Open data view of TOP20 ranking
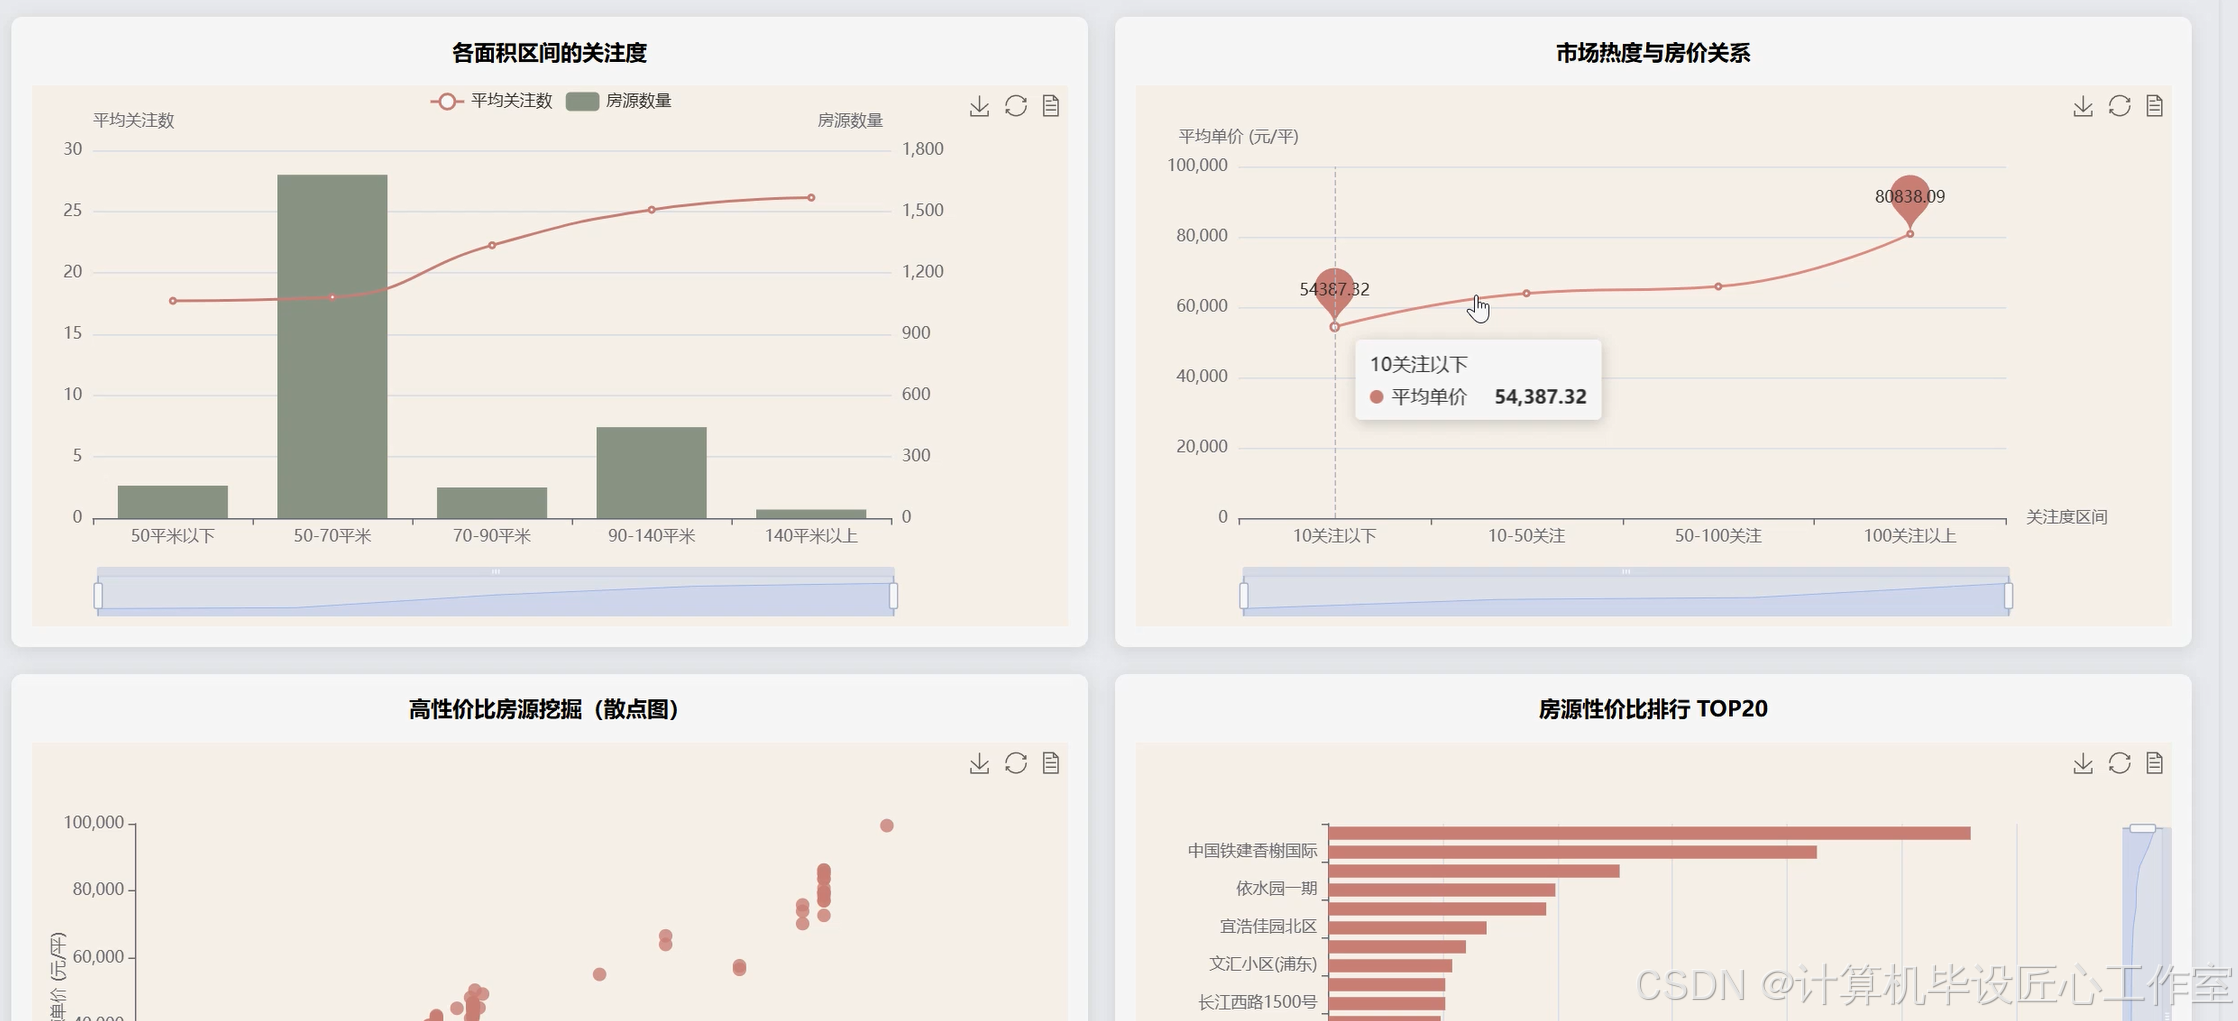The height and width of the screenshot is (1021, 2238). (x=2154, y=763)
